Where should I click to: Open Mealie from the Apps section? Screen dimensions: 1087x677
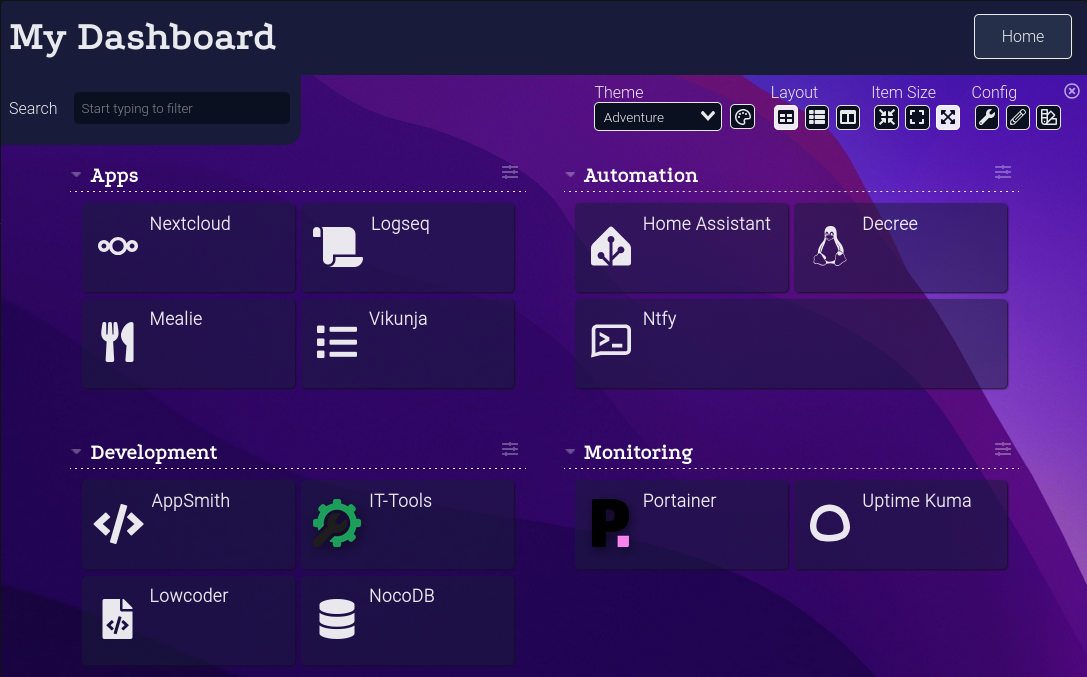(x=188, y=343)
